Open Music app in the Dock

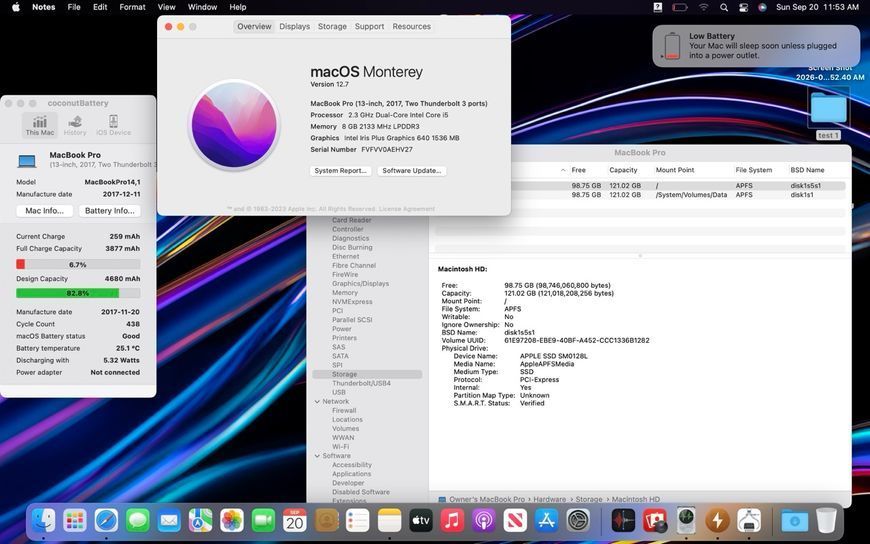[x=452, y=521]
